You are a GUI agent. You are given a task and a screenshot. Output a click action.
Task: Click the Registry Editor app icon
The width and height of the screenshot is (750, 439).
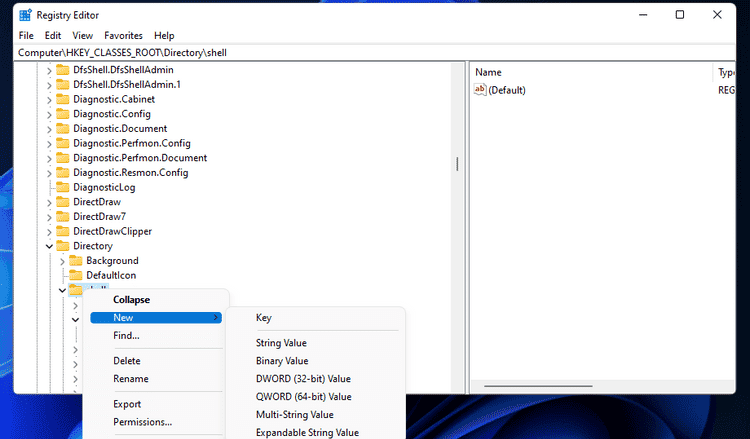[25, 15]
